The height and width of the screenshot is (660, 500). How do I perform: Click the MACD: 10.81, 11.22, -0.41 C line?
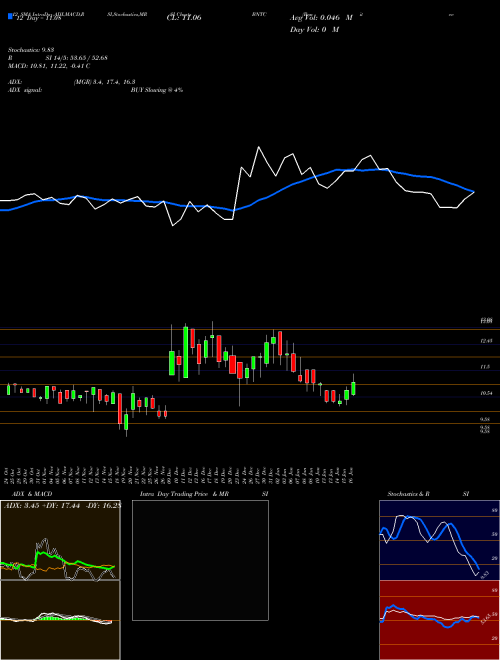pyautogui.click(x=49, y=66)
